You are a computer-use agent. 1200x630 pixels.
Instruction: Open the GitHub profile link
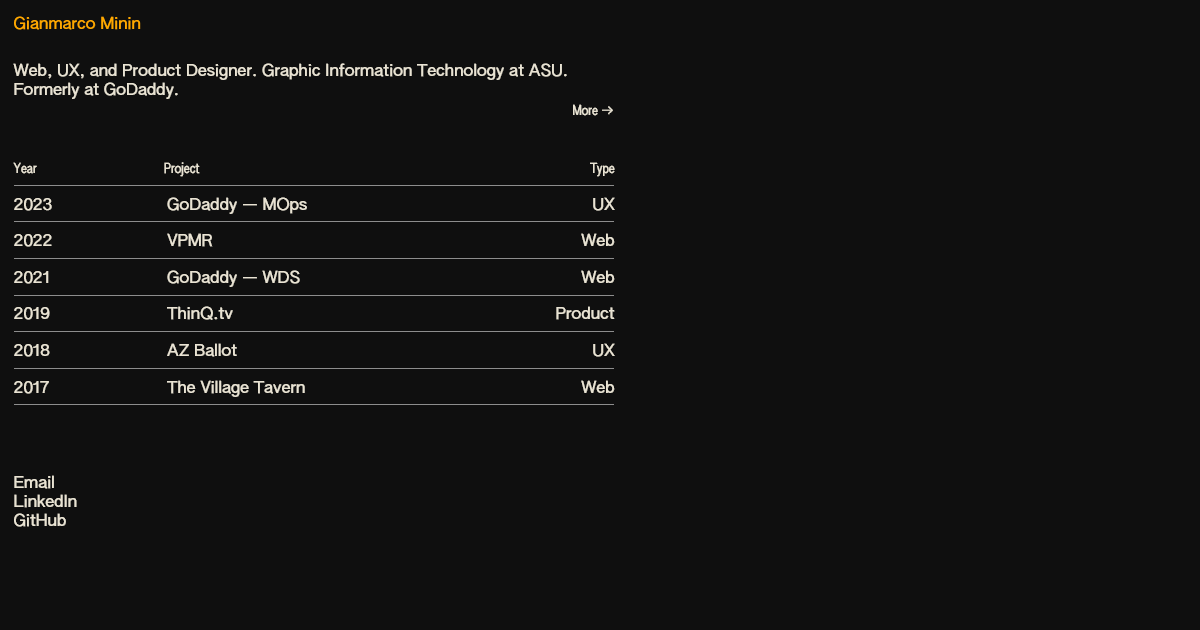(40, 520)
